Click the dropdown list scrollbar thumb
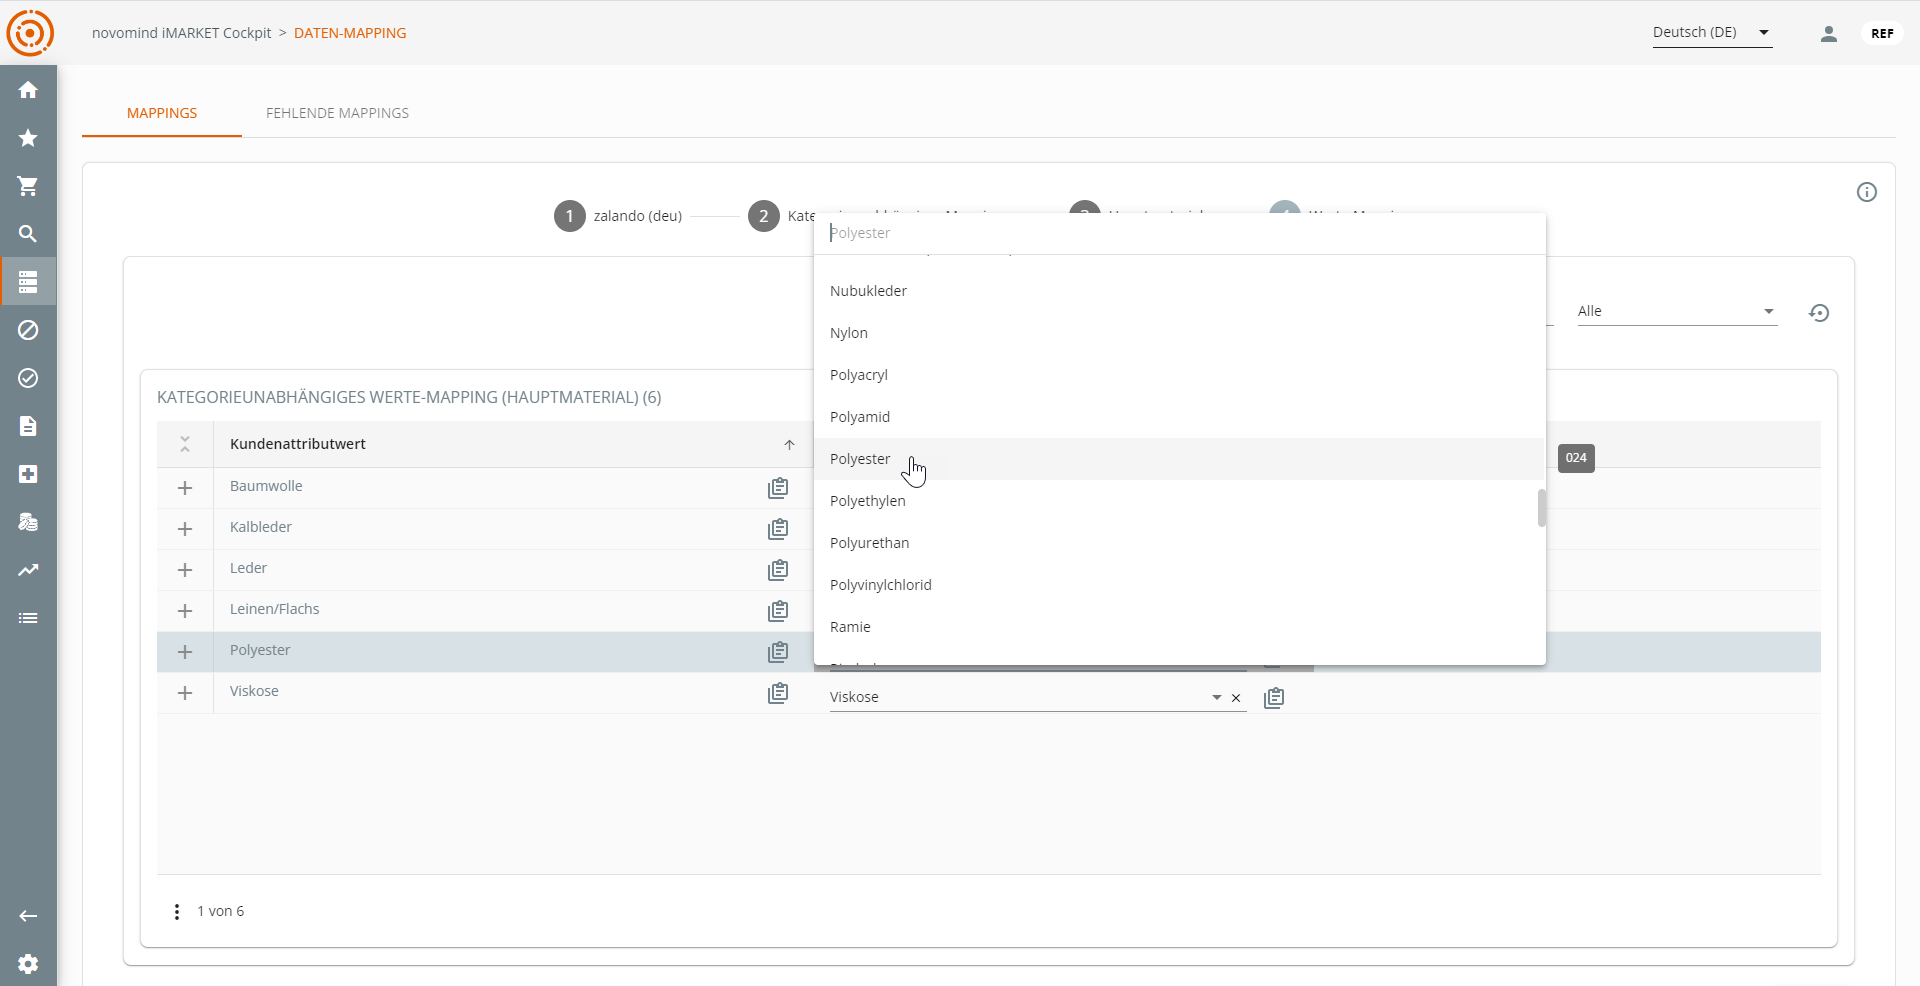1920x986 pixels. click(1541, 508)
